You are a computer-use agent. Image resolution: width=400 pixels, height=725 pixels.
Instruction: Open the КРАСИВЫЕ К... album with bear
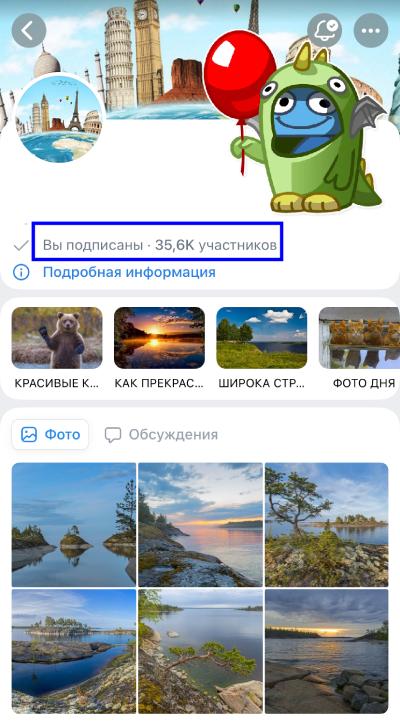click(x=57, y=348)
